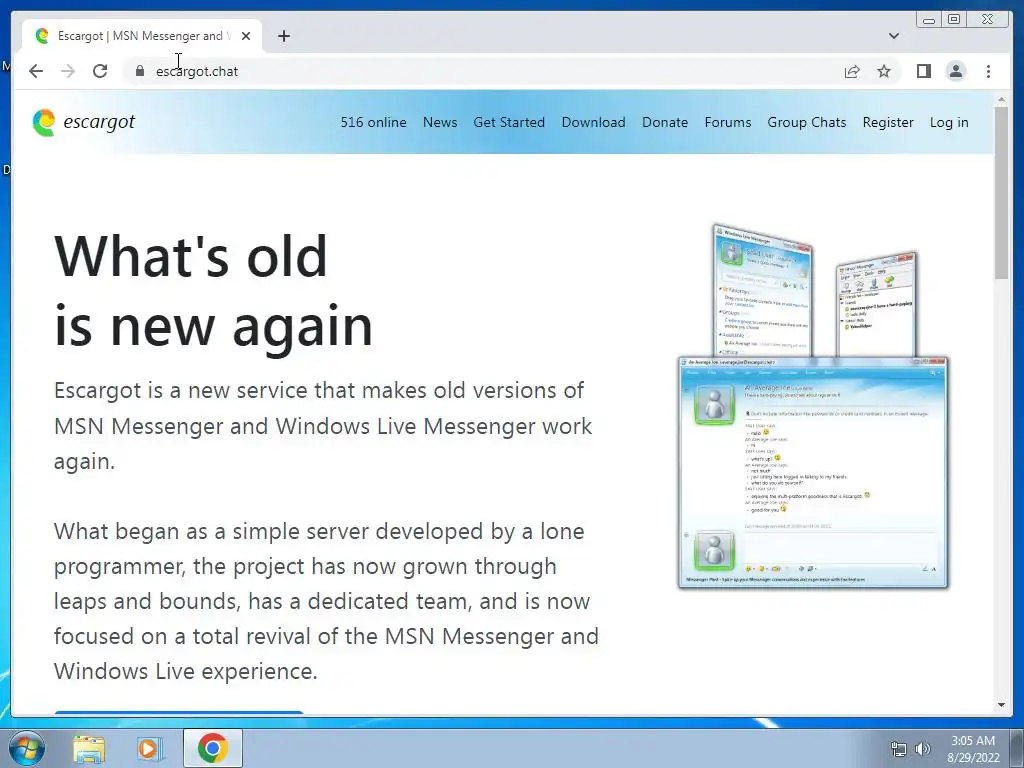Click the Chrome back arrow
The image size is (1024, 768).
tap(36, 71)
